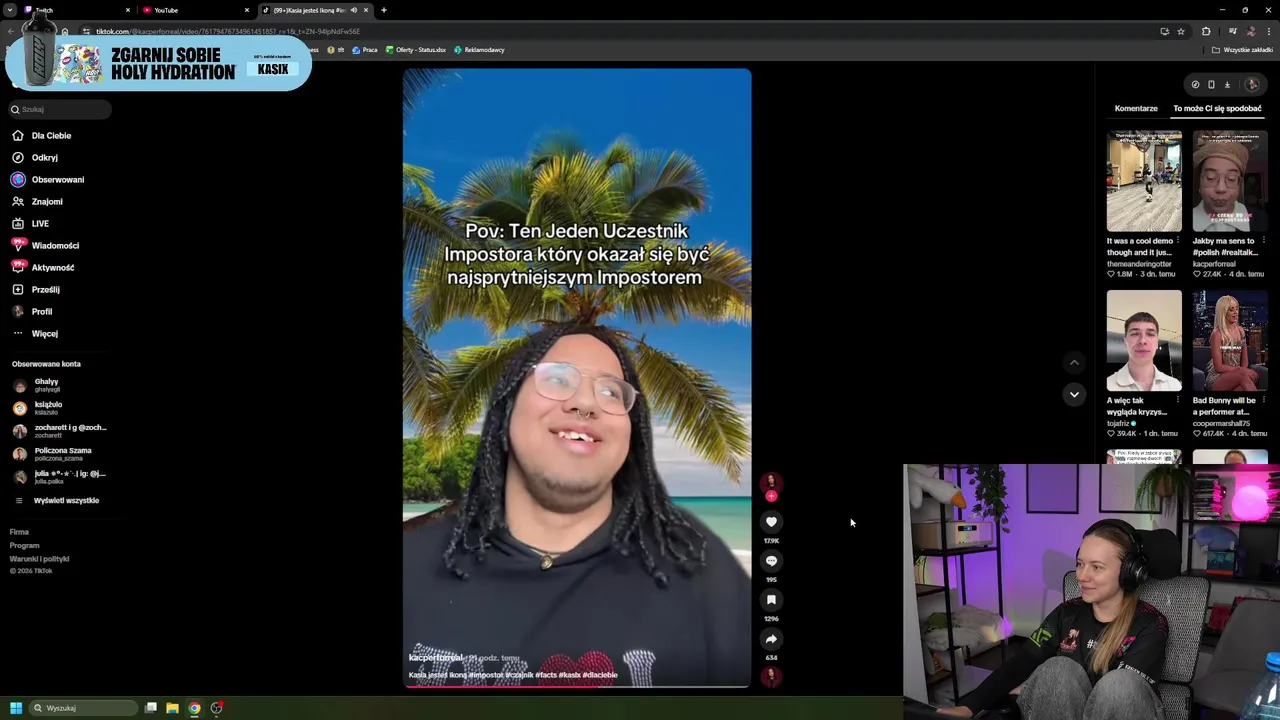
Task: Save video with the bookmark icon
Action: pos(771,599)
